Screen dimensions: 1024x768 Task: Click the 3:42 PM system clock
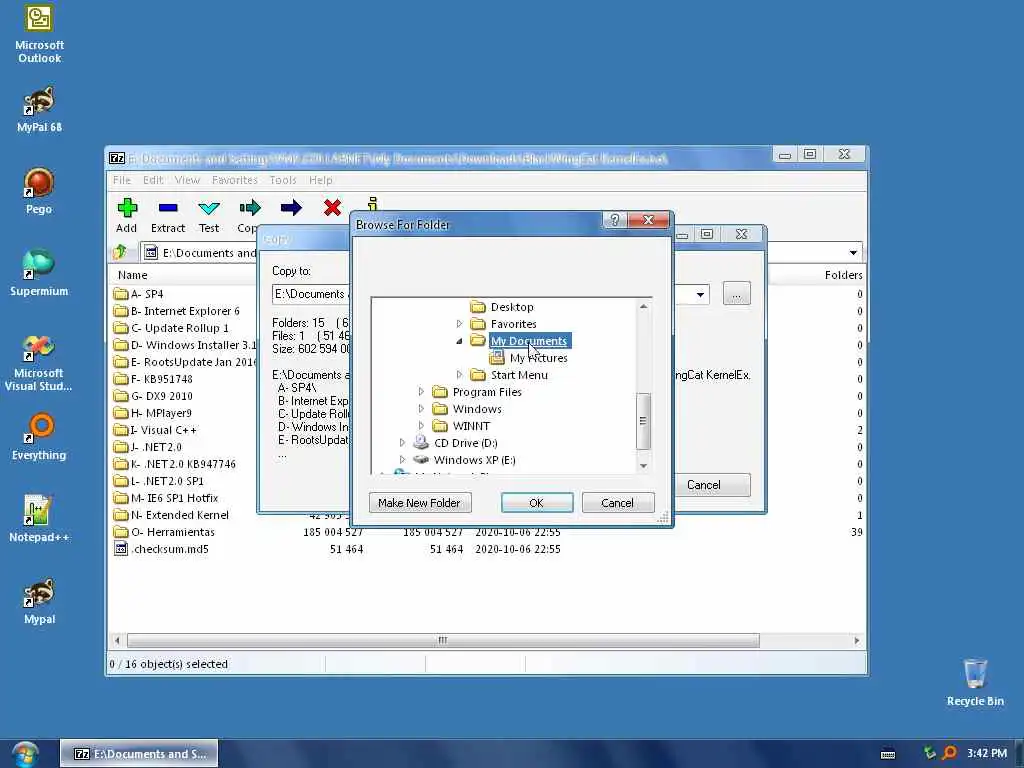987,754
